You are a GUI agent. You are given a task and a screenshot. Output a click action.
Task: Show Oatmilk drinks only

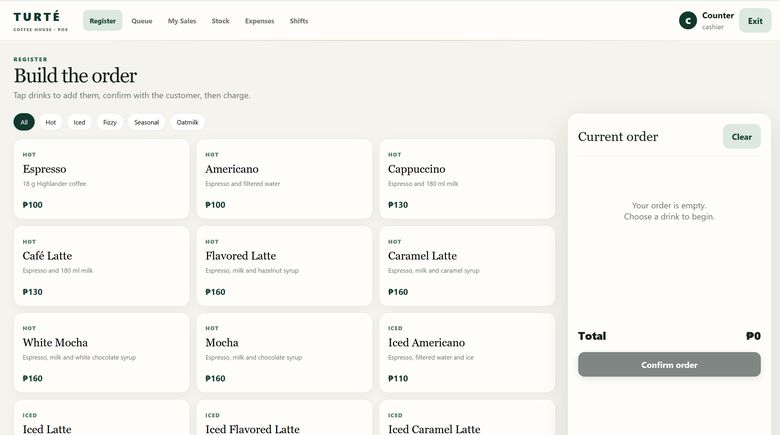tap(188, 122)
